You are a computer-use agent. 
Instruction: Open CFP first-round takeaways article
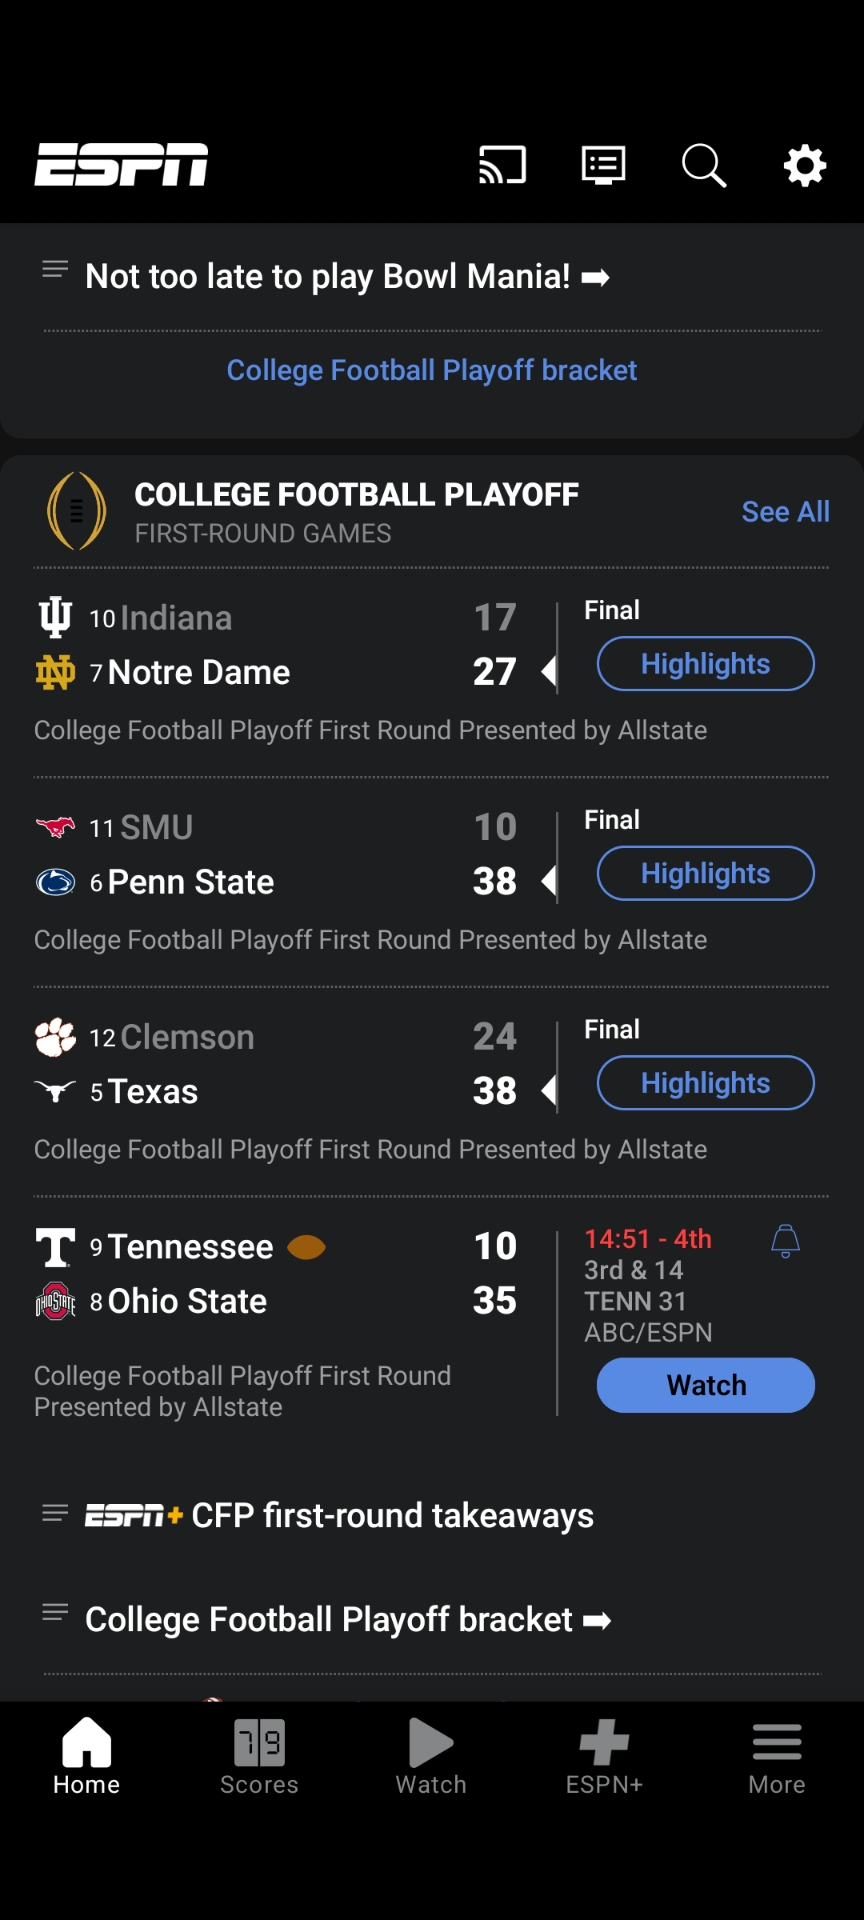click(x=392, y=1516)
